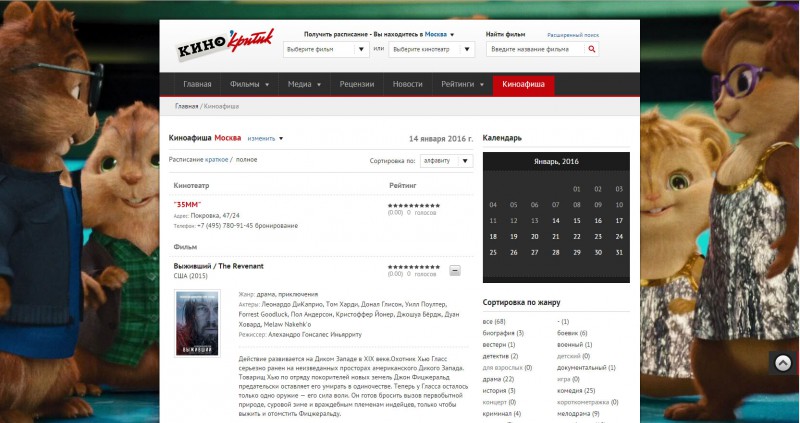The width and height of the screenshot is (800, 423).
Task: Select January 17 in the calendar
Action: 619,221
